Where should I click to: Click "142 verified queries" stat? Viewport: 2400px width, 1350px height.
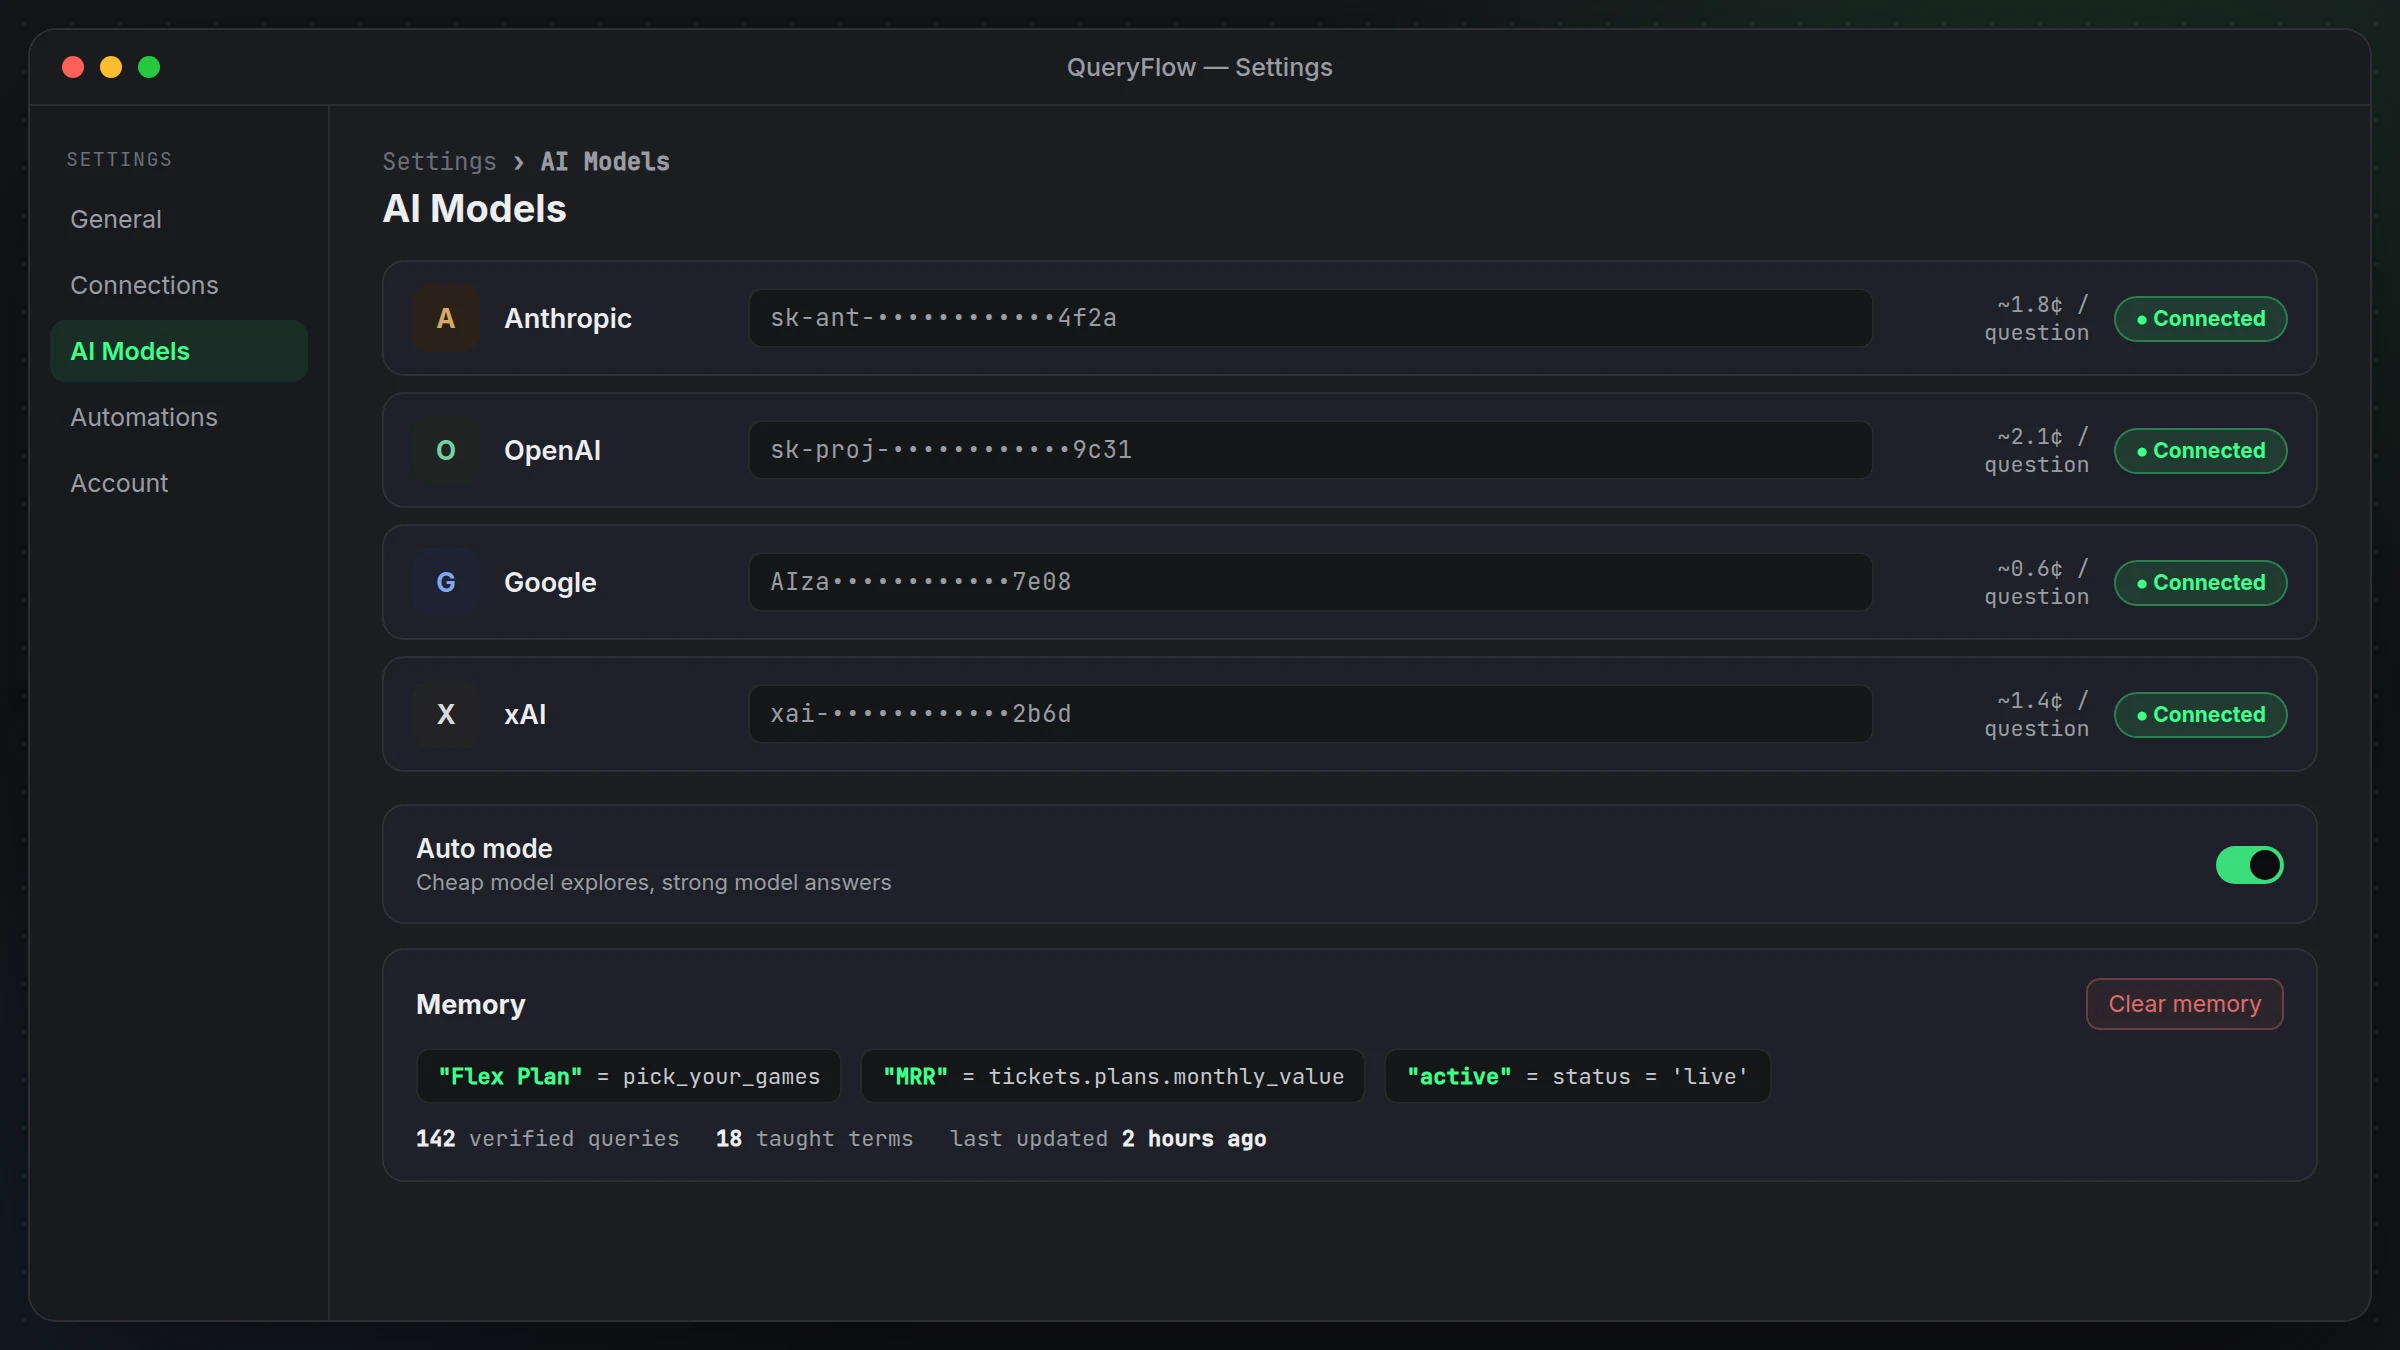click(547, 1138)
